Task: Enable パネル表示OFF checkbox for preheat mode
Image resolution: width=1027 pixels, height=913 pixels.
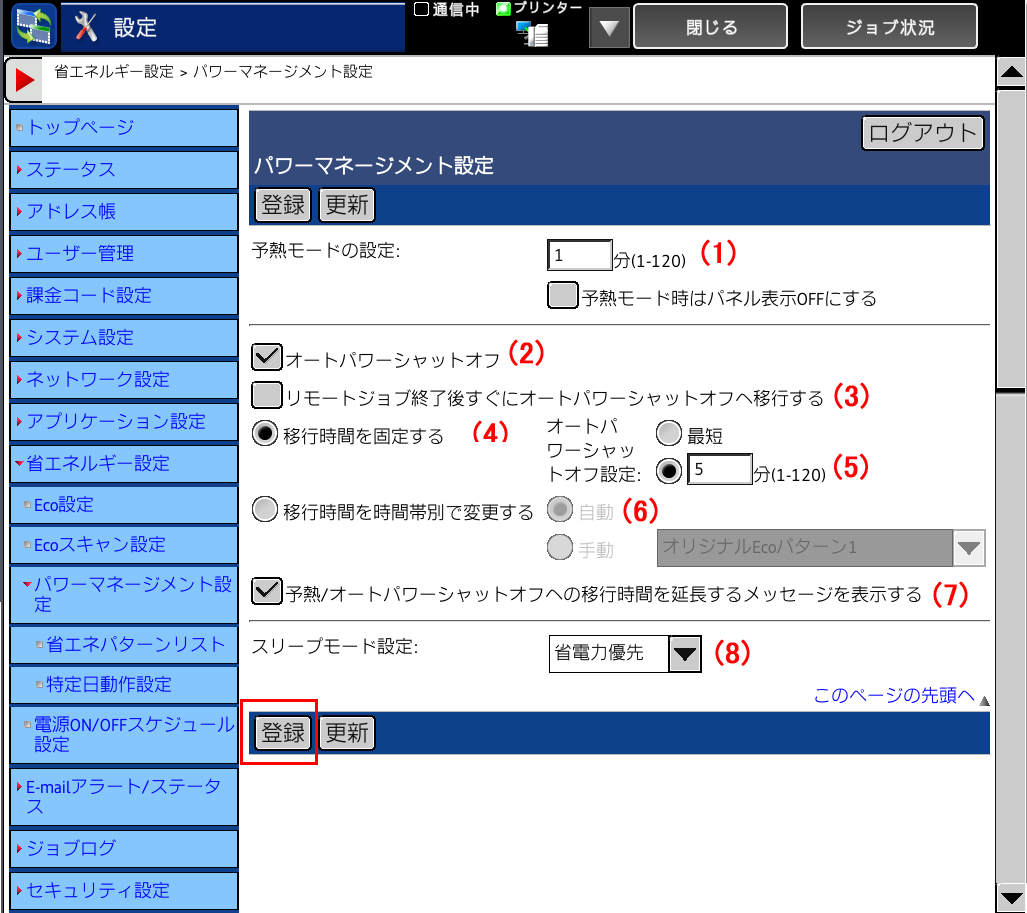Action: point(563,297)
